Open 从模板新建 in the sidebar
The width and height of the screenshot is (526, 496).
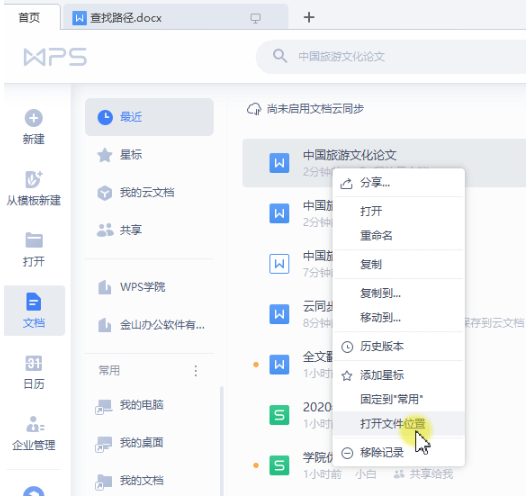[x=34, y=188]
